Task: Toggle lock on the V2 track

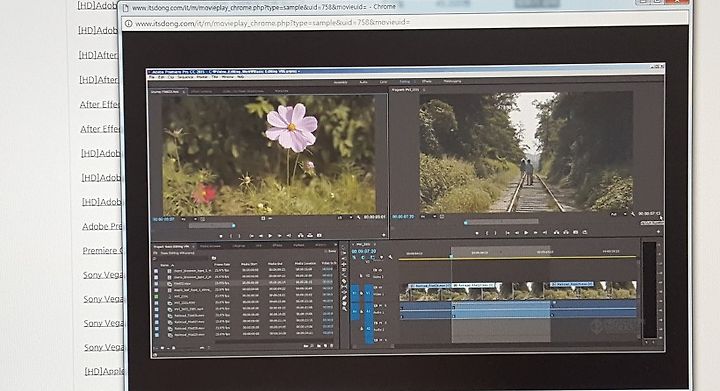Action: (x=361, y=276)
